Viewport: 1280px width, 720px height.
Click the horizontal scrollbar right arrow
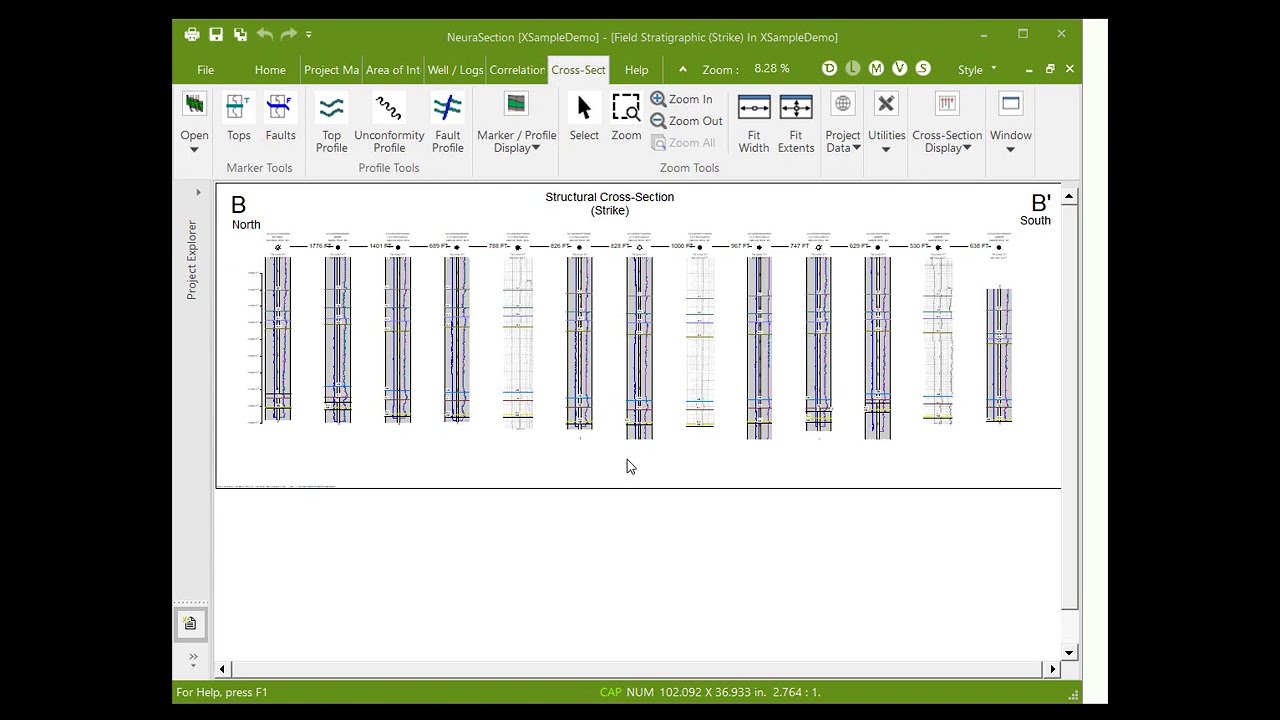click(x=1052, y=669)
